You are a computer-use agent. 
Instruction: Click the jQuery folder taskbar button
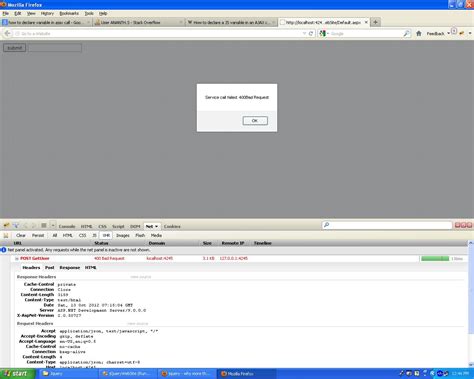(x=68, y=374)
